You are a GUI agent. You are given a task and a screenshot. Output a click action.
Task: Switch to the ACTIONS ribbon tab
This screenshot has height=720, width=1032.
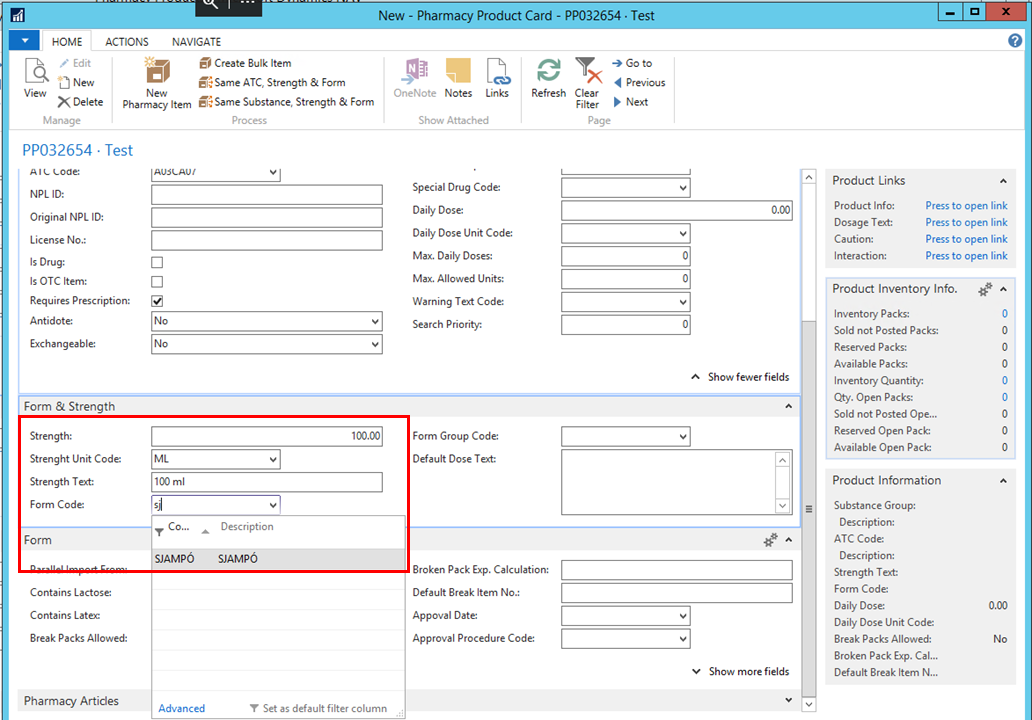[127, 42]
